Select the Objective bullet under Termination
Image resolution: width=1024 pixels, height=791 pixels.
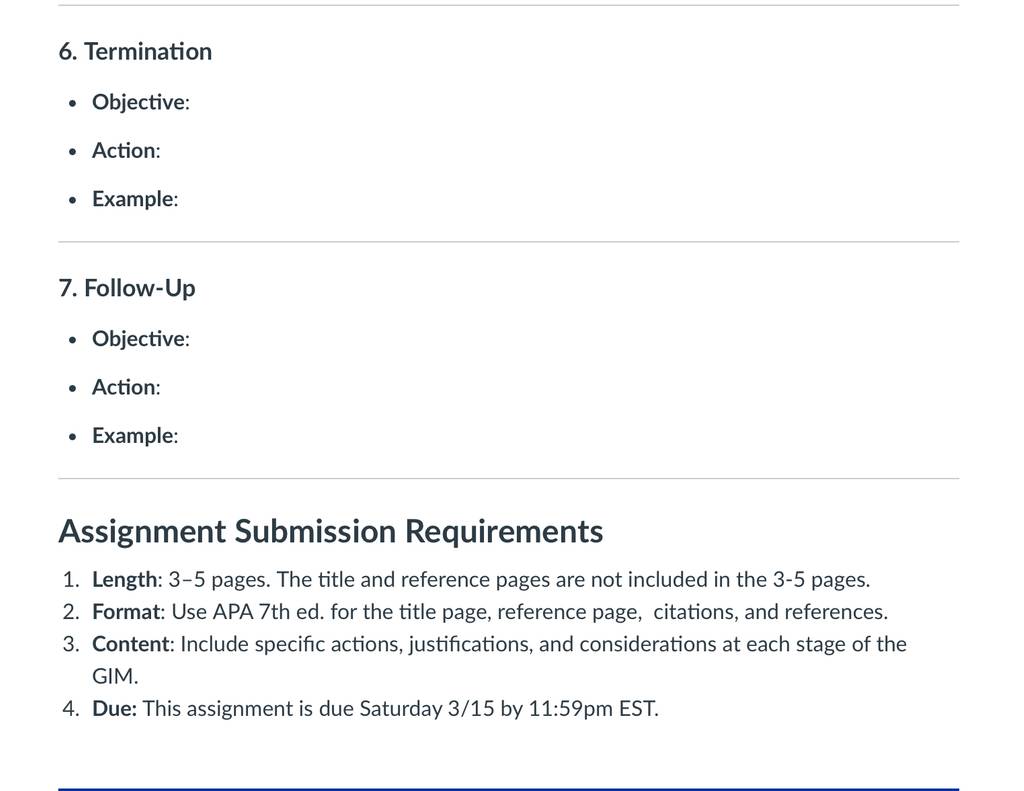click(140, 102)
